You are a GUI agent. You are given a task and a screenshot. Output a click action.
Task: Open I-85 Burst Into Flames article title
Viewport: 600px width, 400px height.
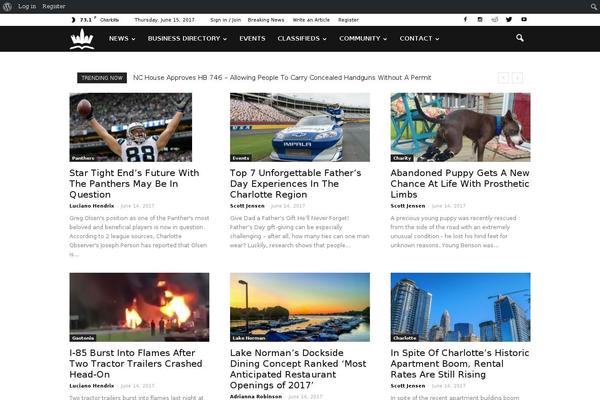click(x=136, y=364)
